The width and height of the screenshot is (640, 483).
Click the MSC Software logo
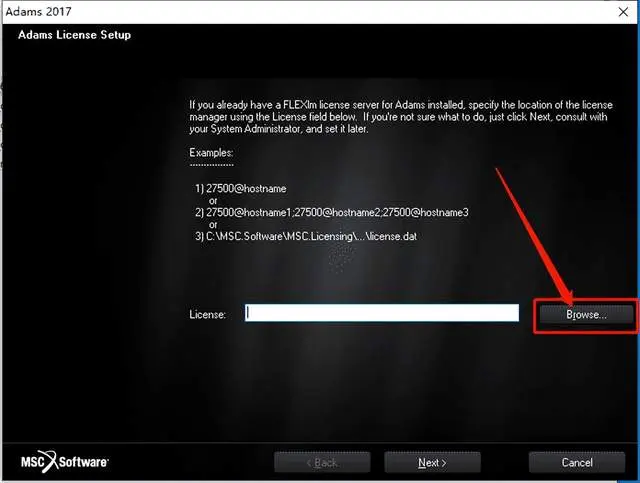click(x=64, y=461)
